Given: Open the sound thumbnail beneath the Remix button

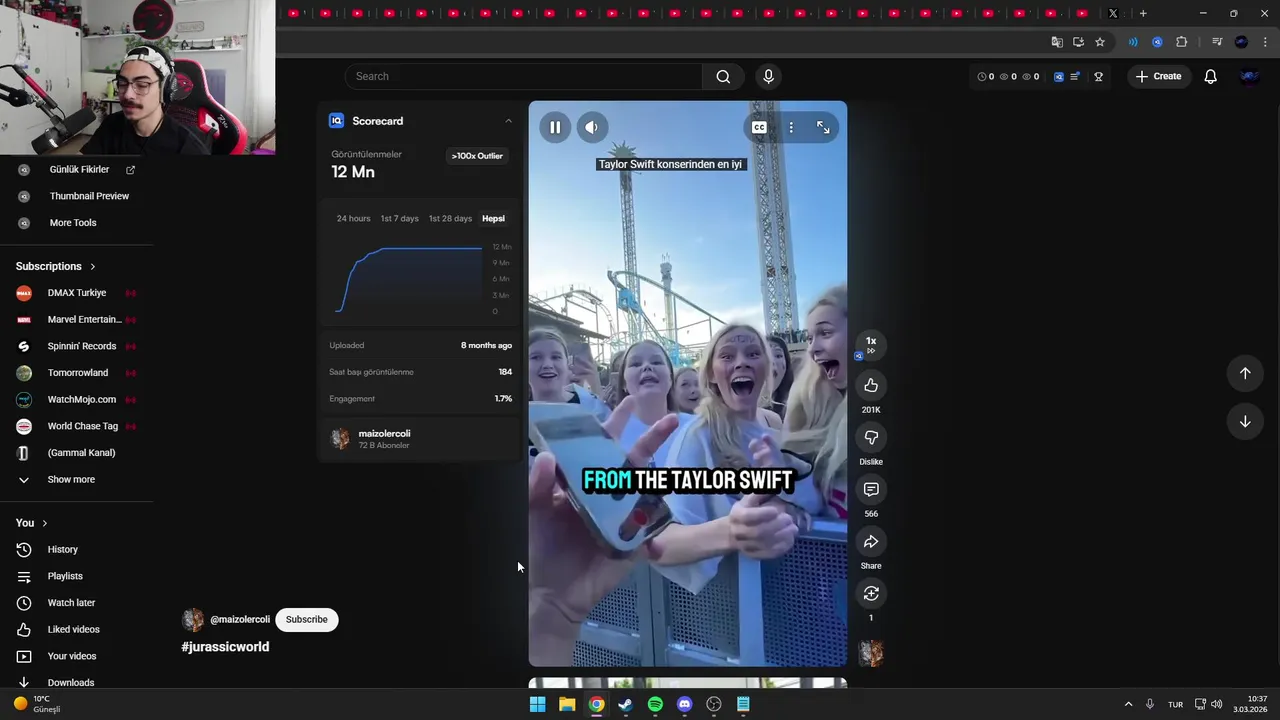Looking at the screenshot, I should coord(871,654).
